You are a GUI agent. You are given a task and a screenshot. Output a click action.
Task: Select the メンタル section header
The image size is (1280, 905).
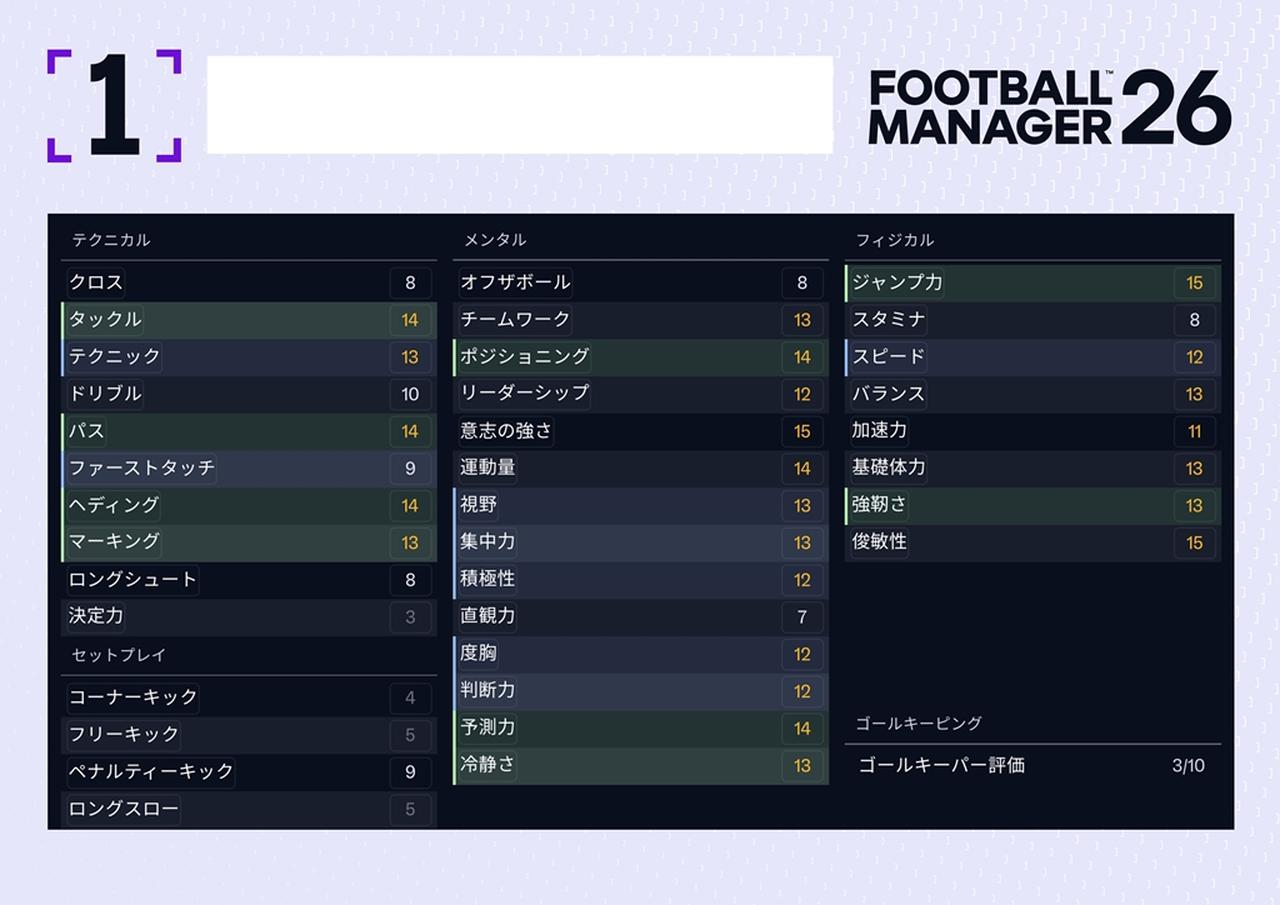pos(495,240)
